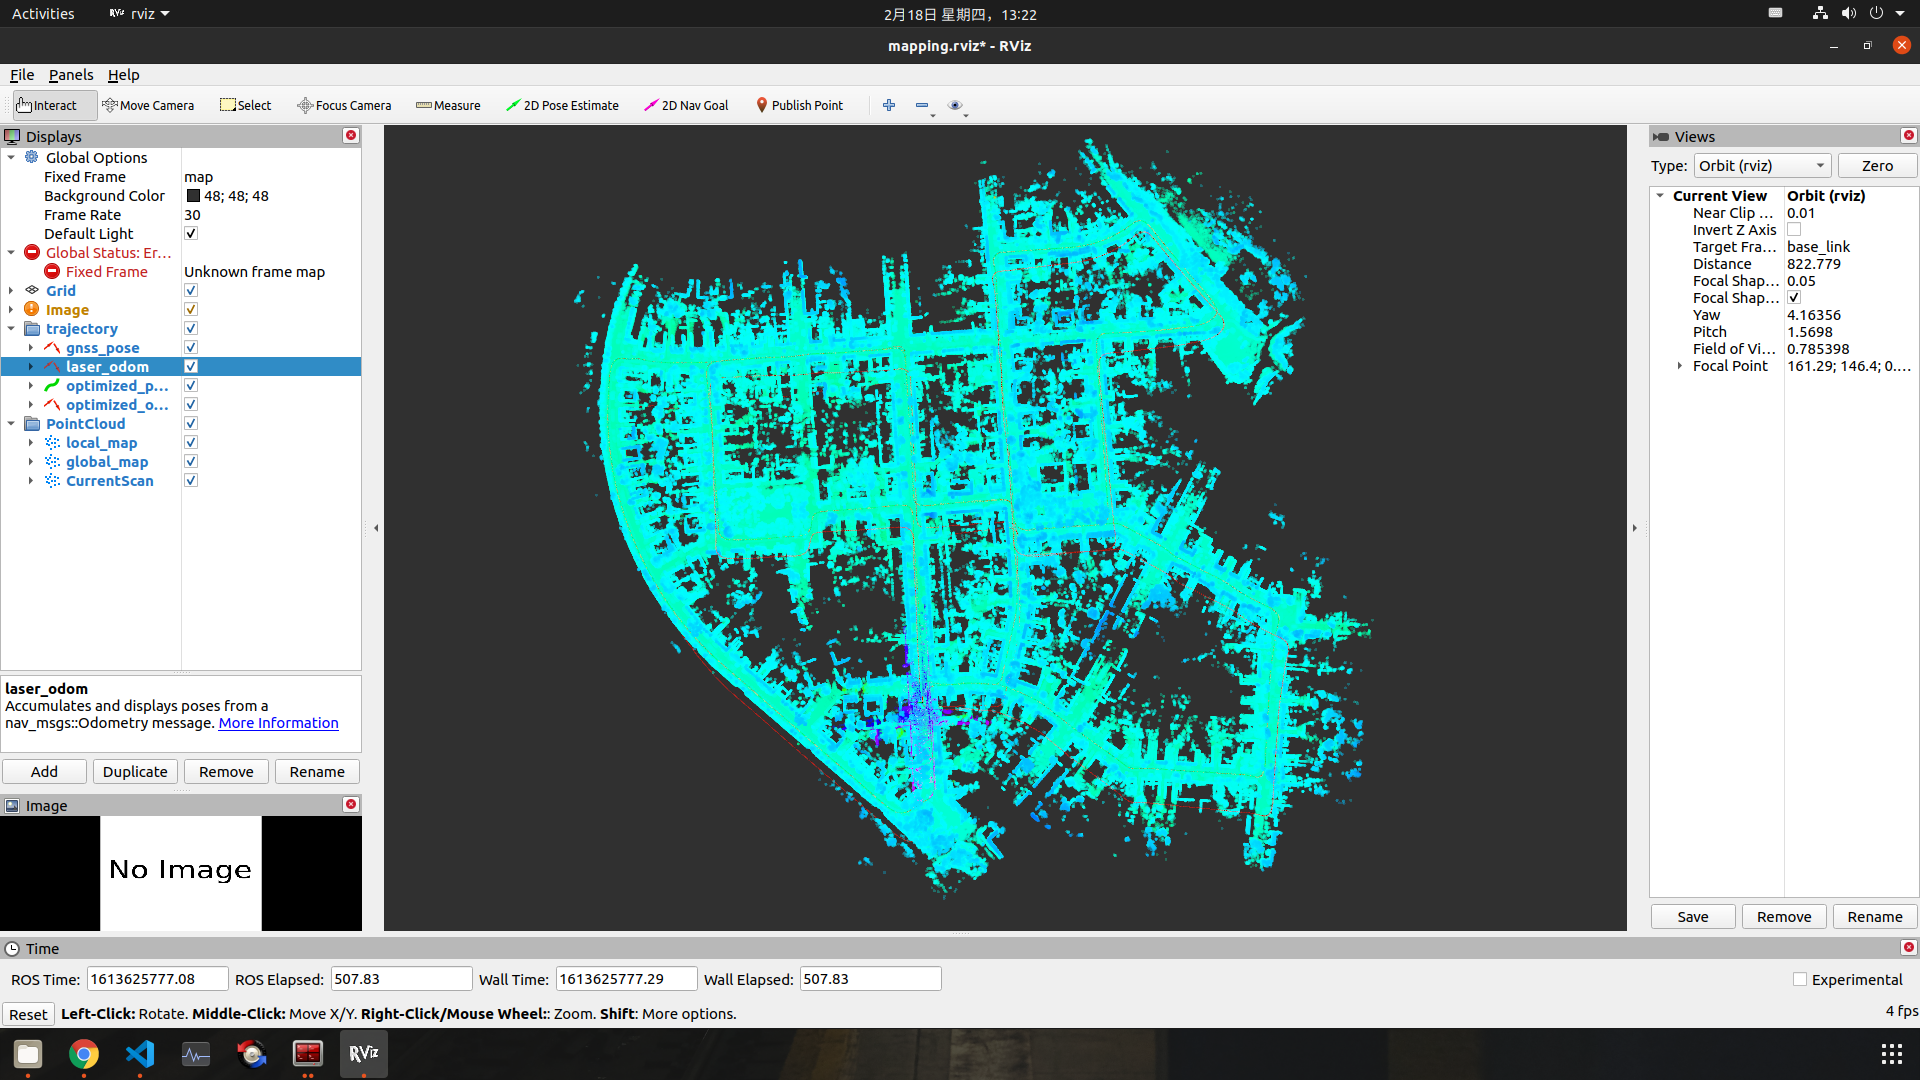Image resolution: width=1920 pixels, height=1080 pixels.
Task: Click the Grid display icon
Action: click(32, 290)
